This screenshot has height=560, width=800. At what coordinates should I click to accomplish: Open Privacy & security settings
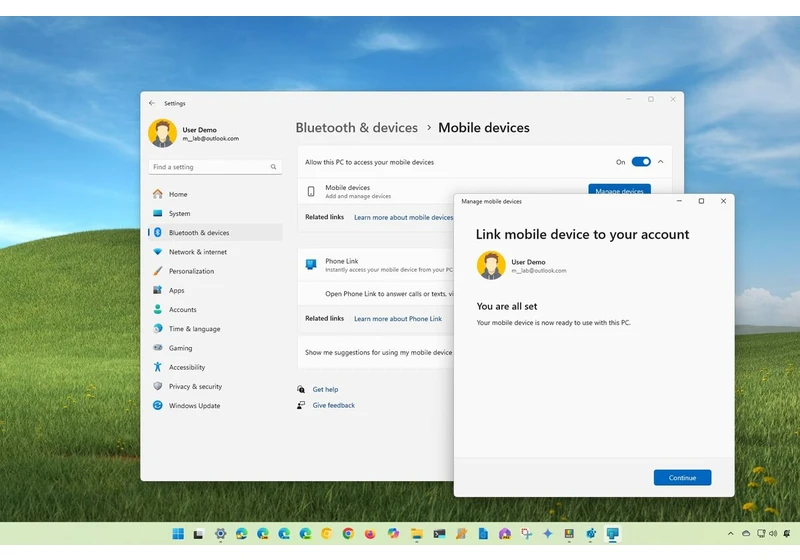point(215,387)
